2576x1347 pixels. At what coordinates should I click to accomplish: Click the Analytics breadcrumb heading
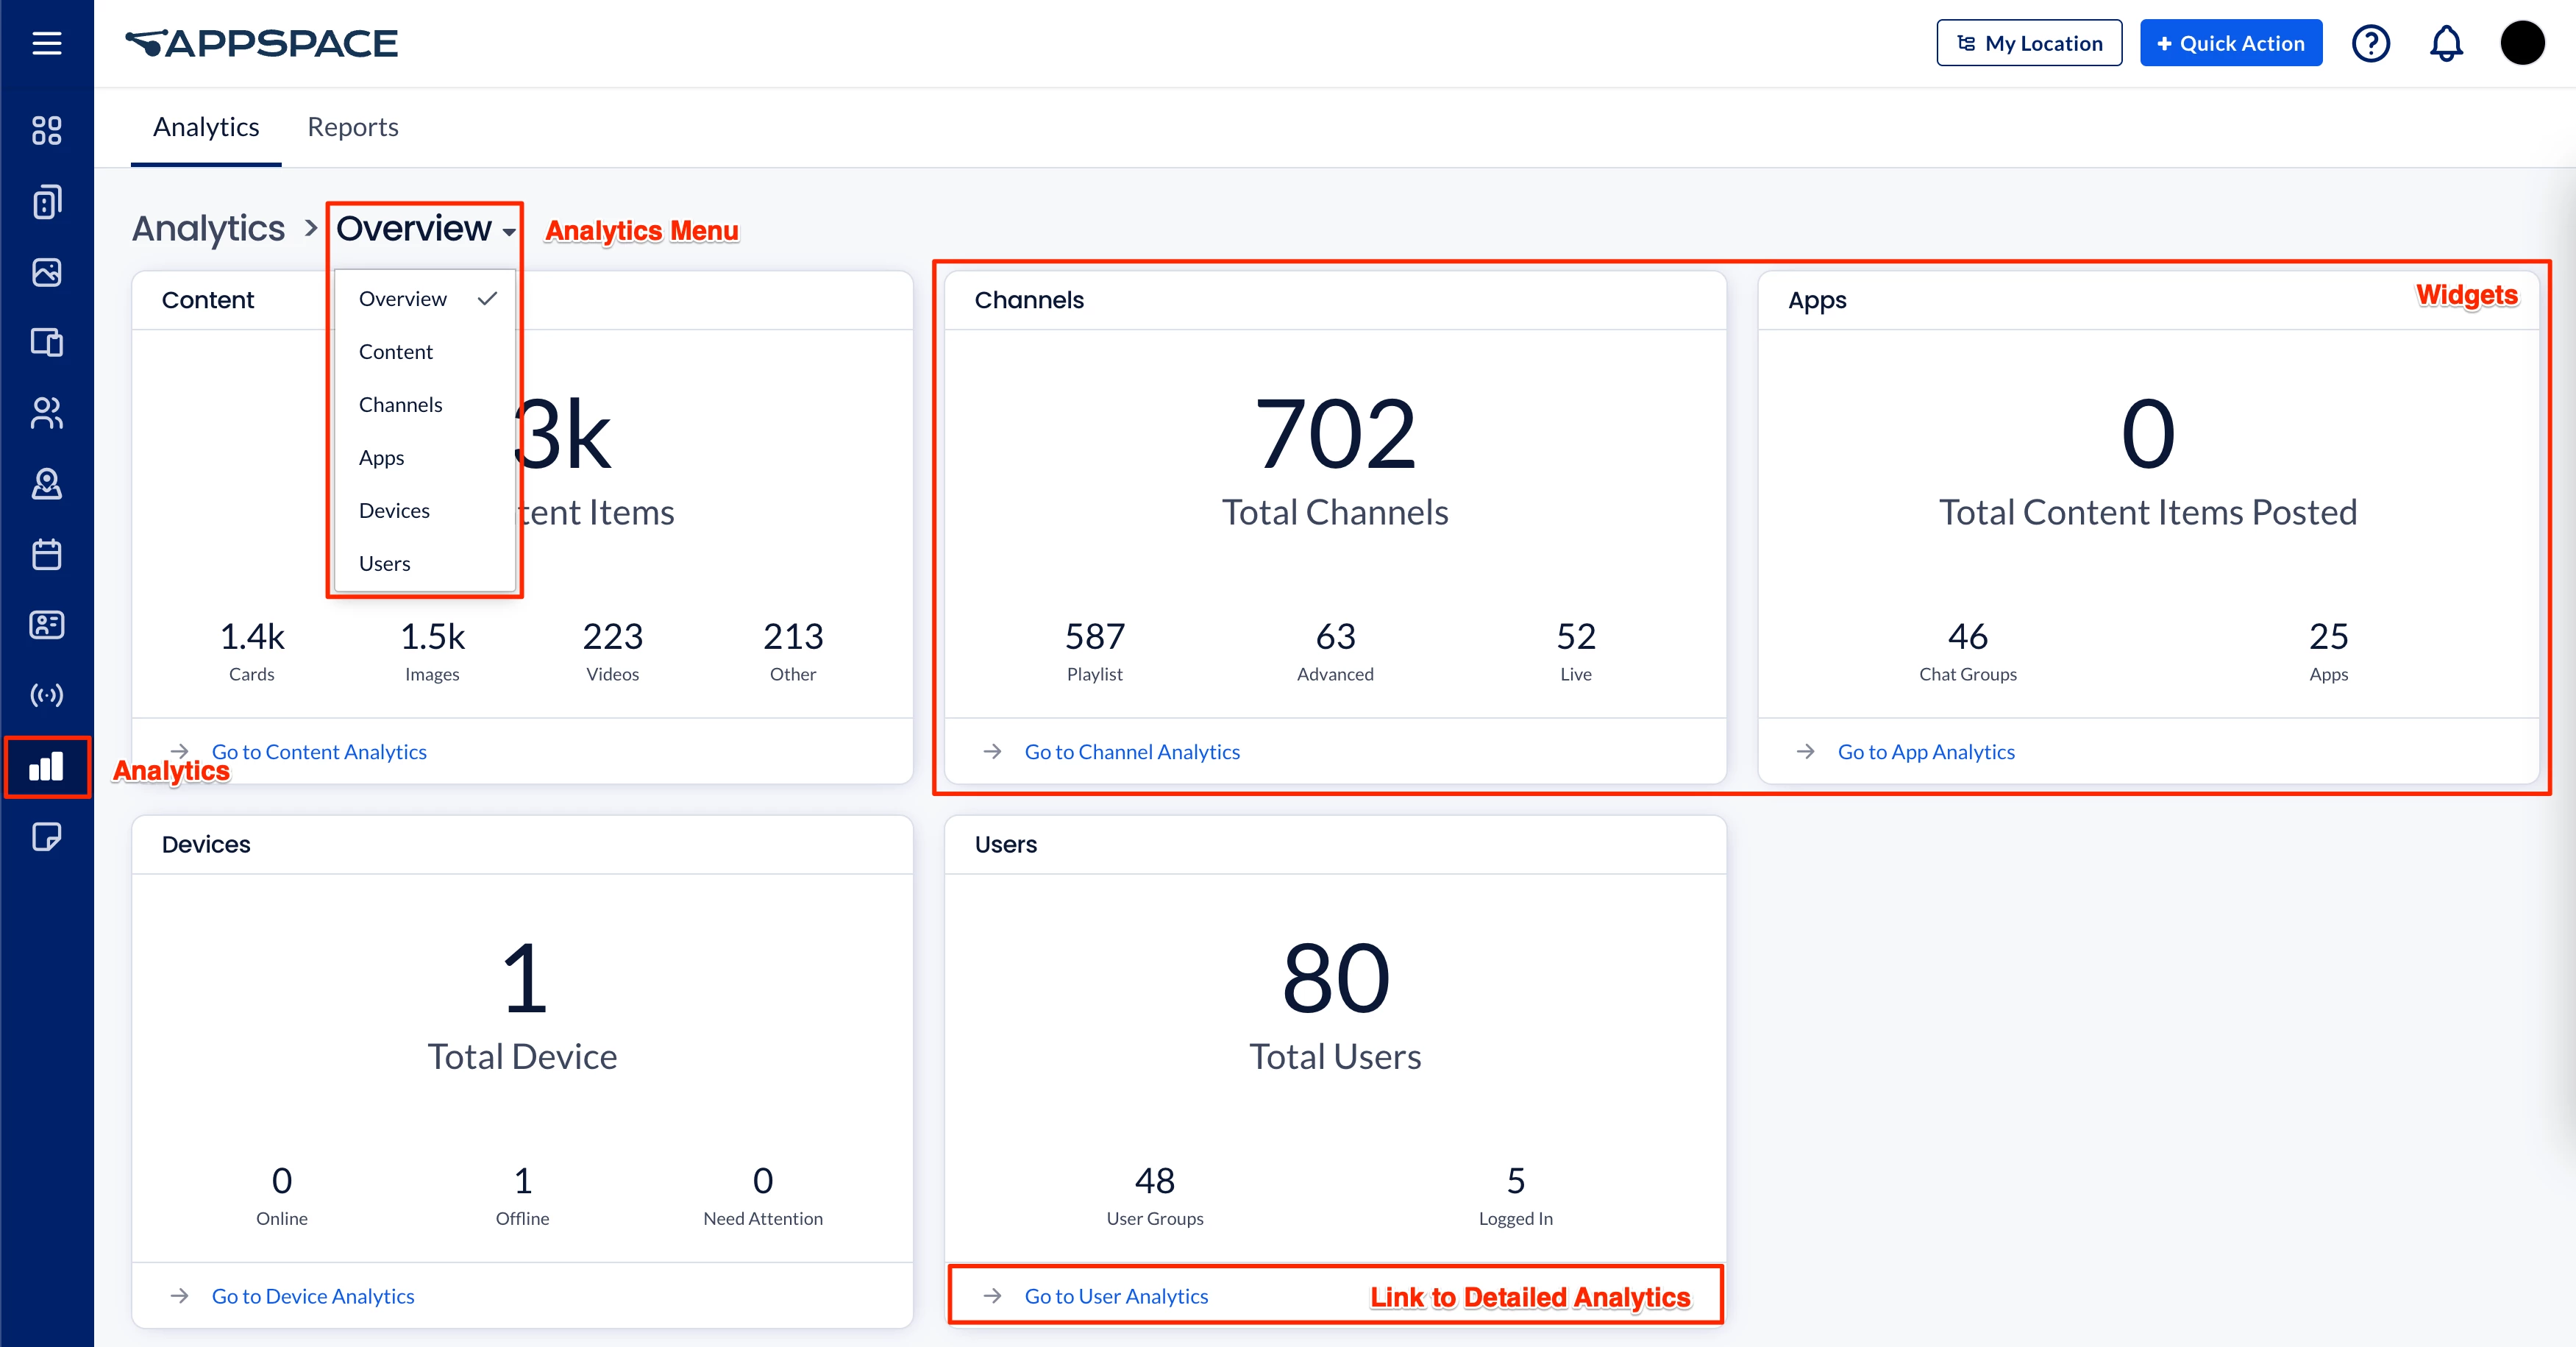click(209, 229)
